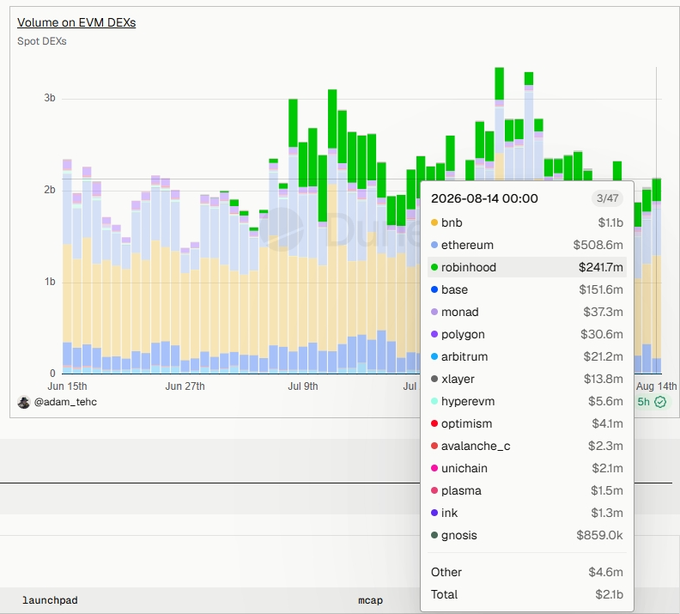Click the 3/47 series count badge
This screenshot has height=614, width=680.
pos(607,199)
